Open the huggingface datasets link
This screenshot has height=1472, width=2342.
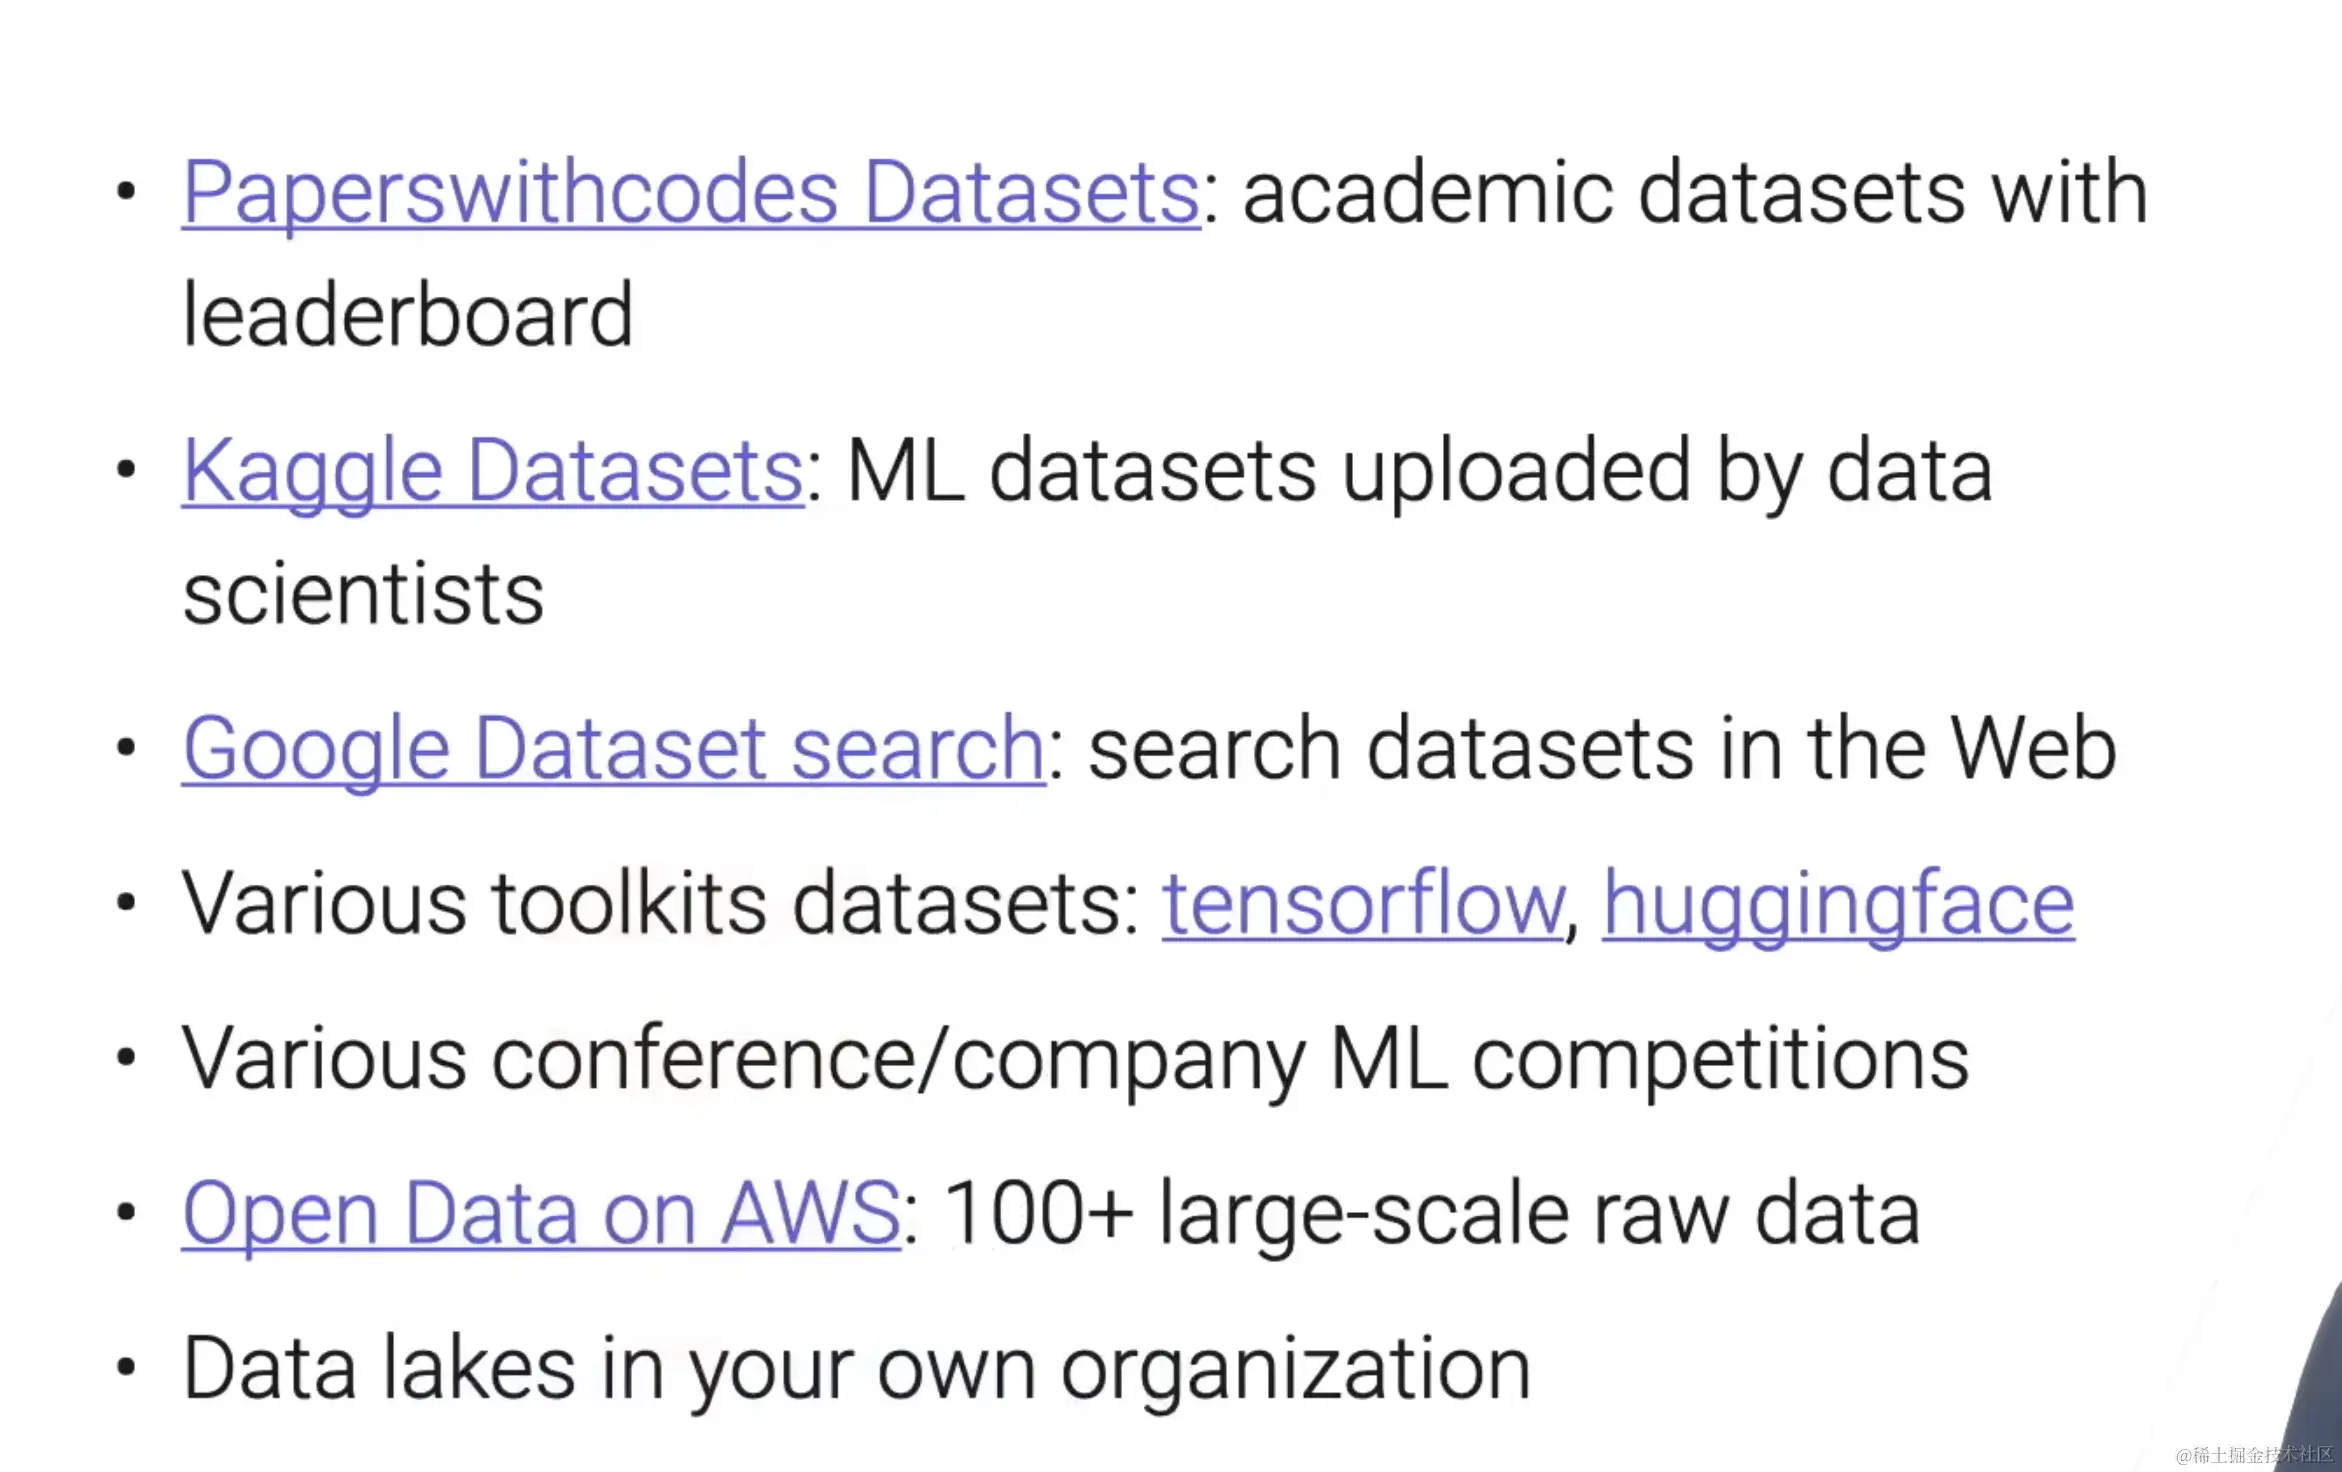(x=1839, y=906)
